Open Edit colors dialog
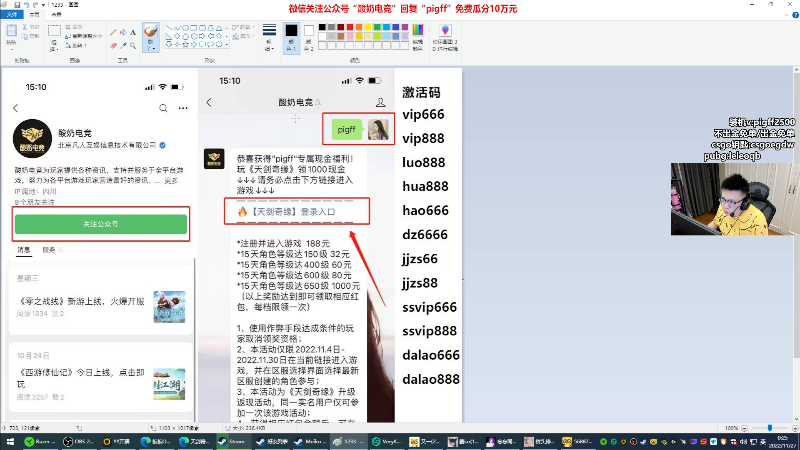The image size is (800, 450). pos(418,37)
